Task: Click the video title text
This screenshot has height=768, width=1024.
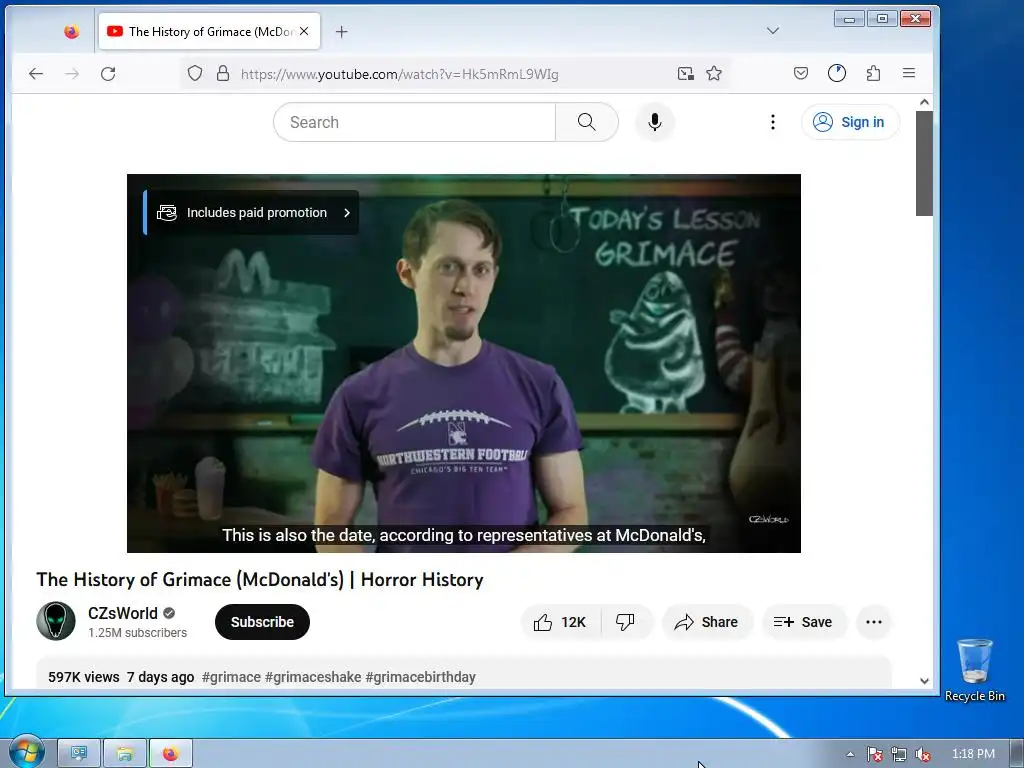Action: point(260,580)
